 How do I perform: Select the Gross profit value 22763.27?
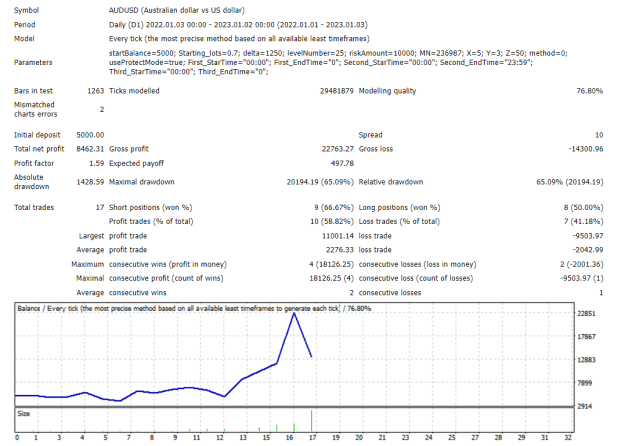[338, 149]
